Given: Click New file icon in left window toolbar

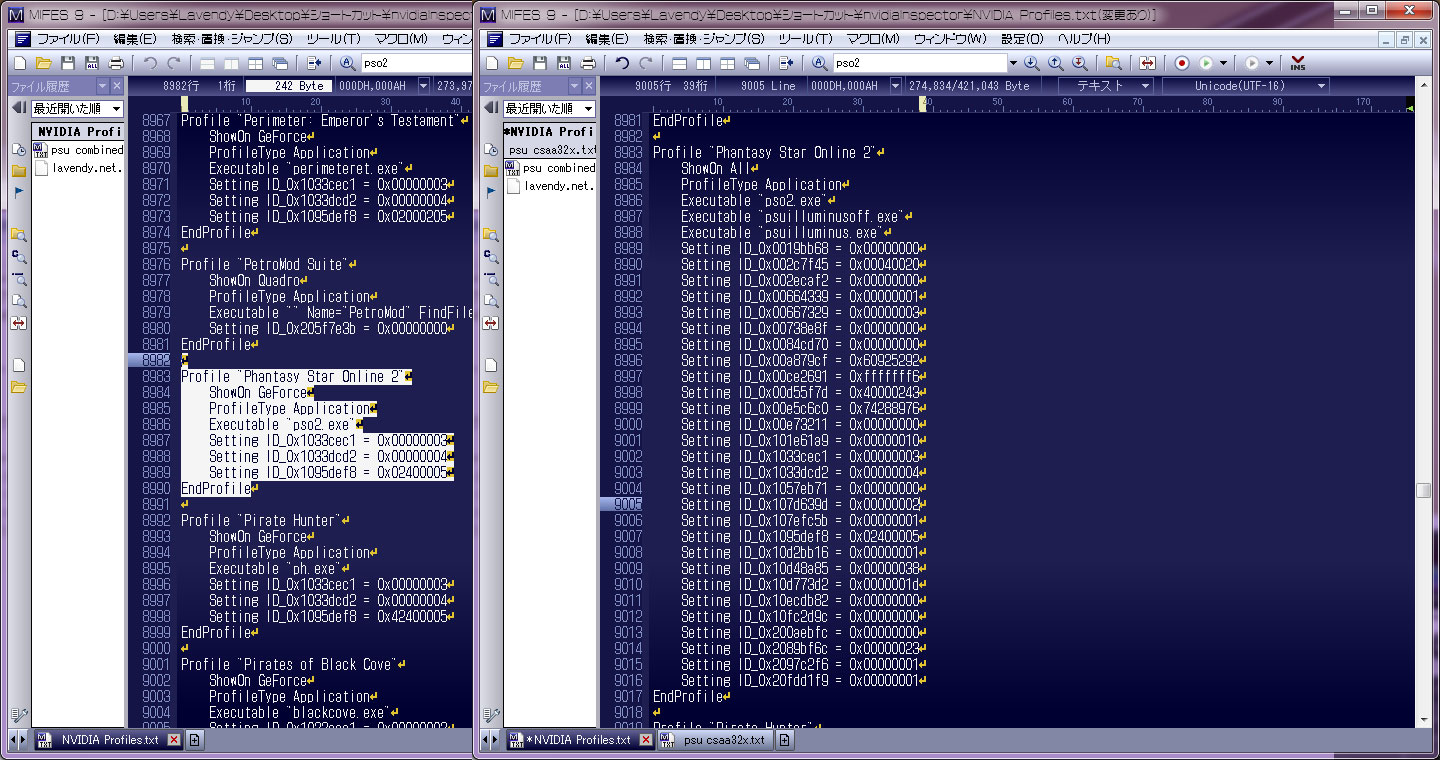Looking at the screenshot, I should tap(20, 63).
